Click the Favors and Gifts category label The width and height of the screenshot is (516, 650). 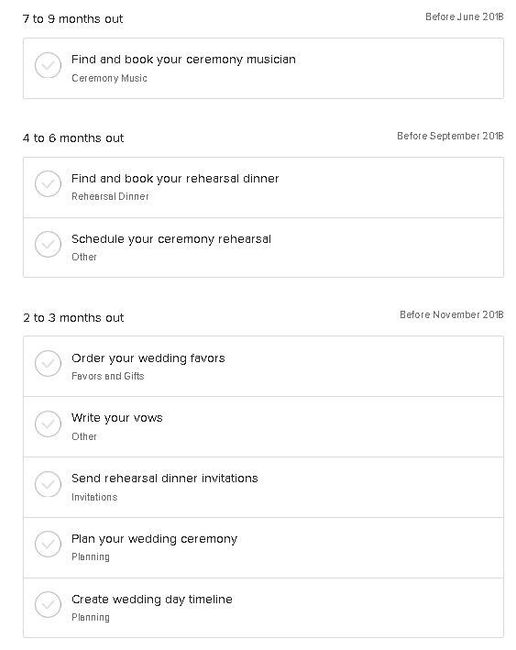tap(108, 376)
